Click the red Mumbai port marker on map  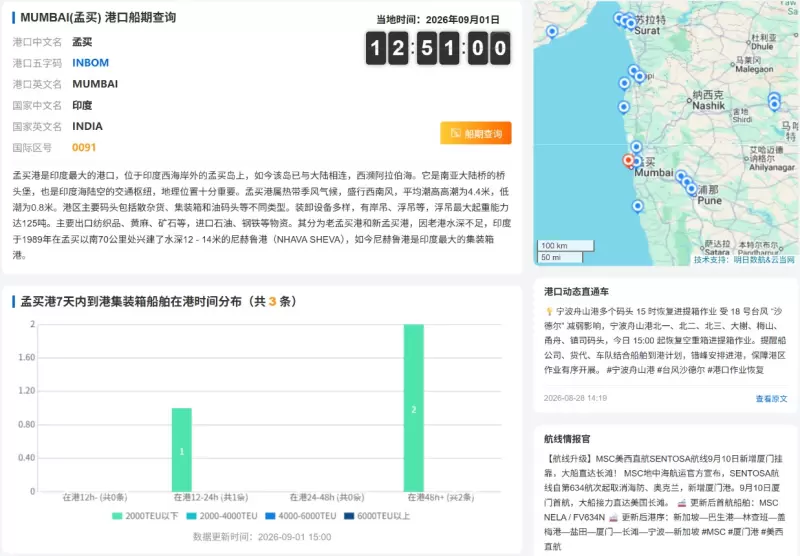click(x=629, y=161)
